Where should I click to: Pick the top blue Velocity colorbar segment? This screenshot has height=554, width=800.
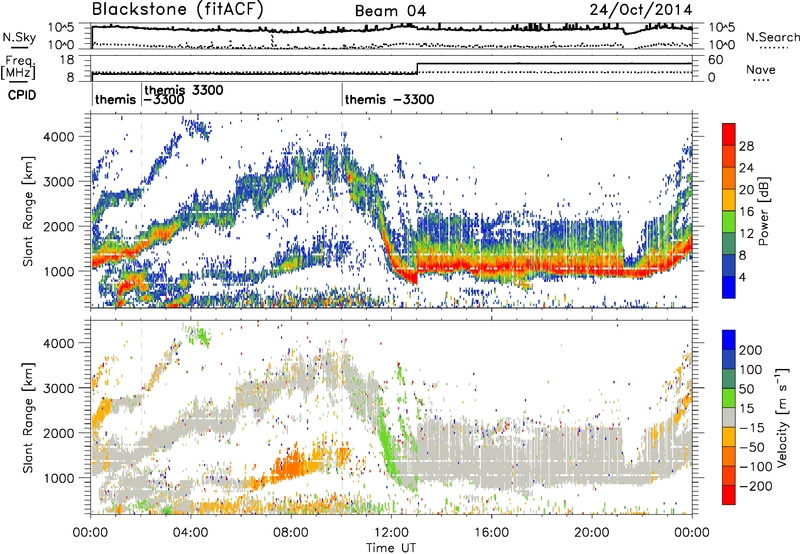[729, 340]
